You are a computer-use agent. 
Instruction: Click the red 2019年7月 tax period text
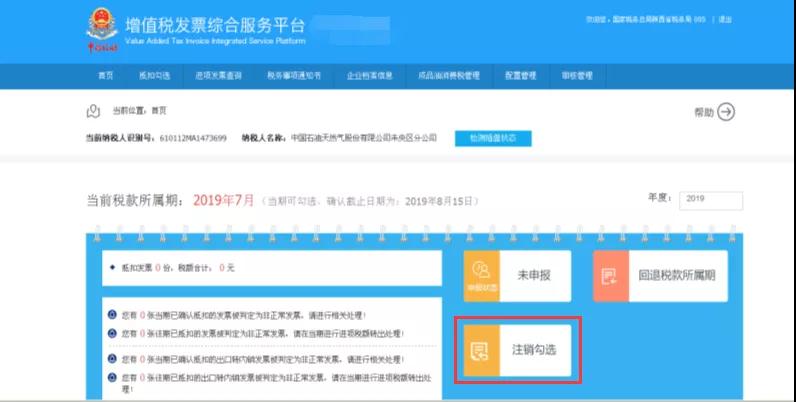pos(223,200)
